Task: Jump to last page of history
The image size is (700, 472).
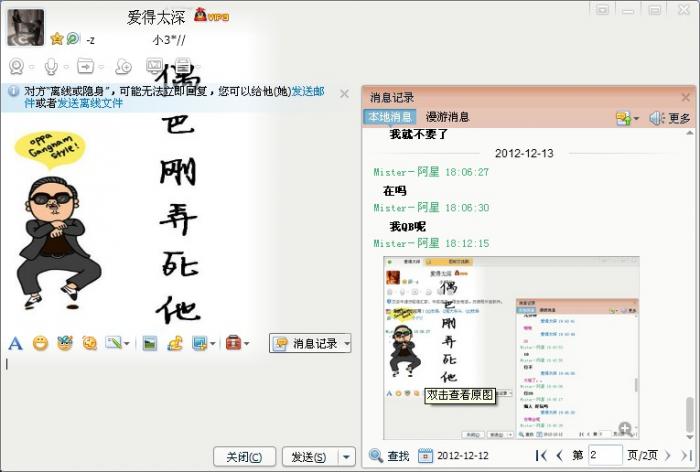Action: click(685, 455)
